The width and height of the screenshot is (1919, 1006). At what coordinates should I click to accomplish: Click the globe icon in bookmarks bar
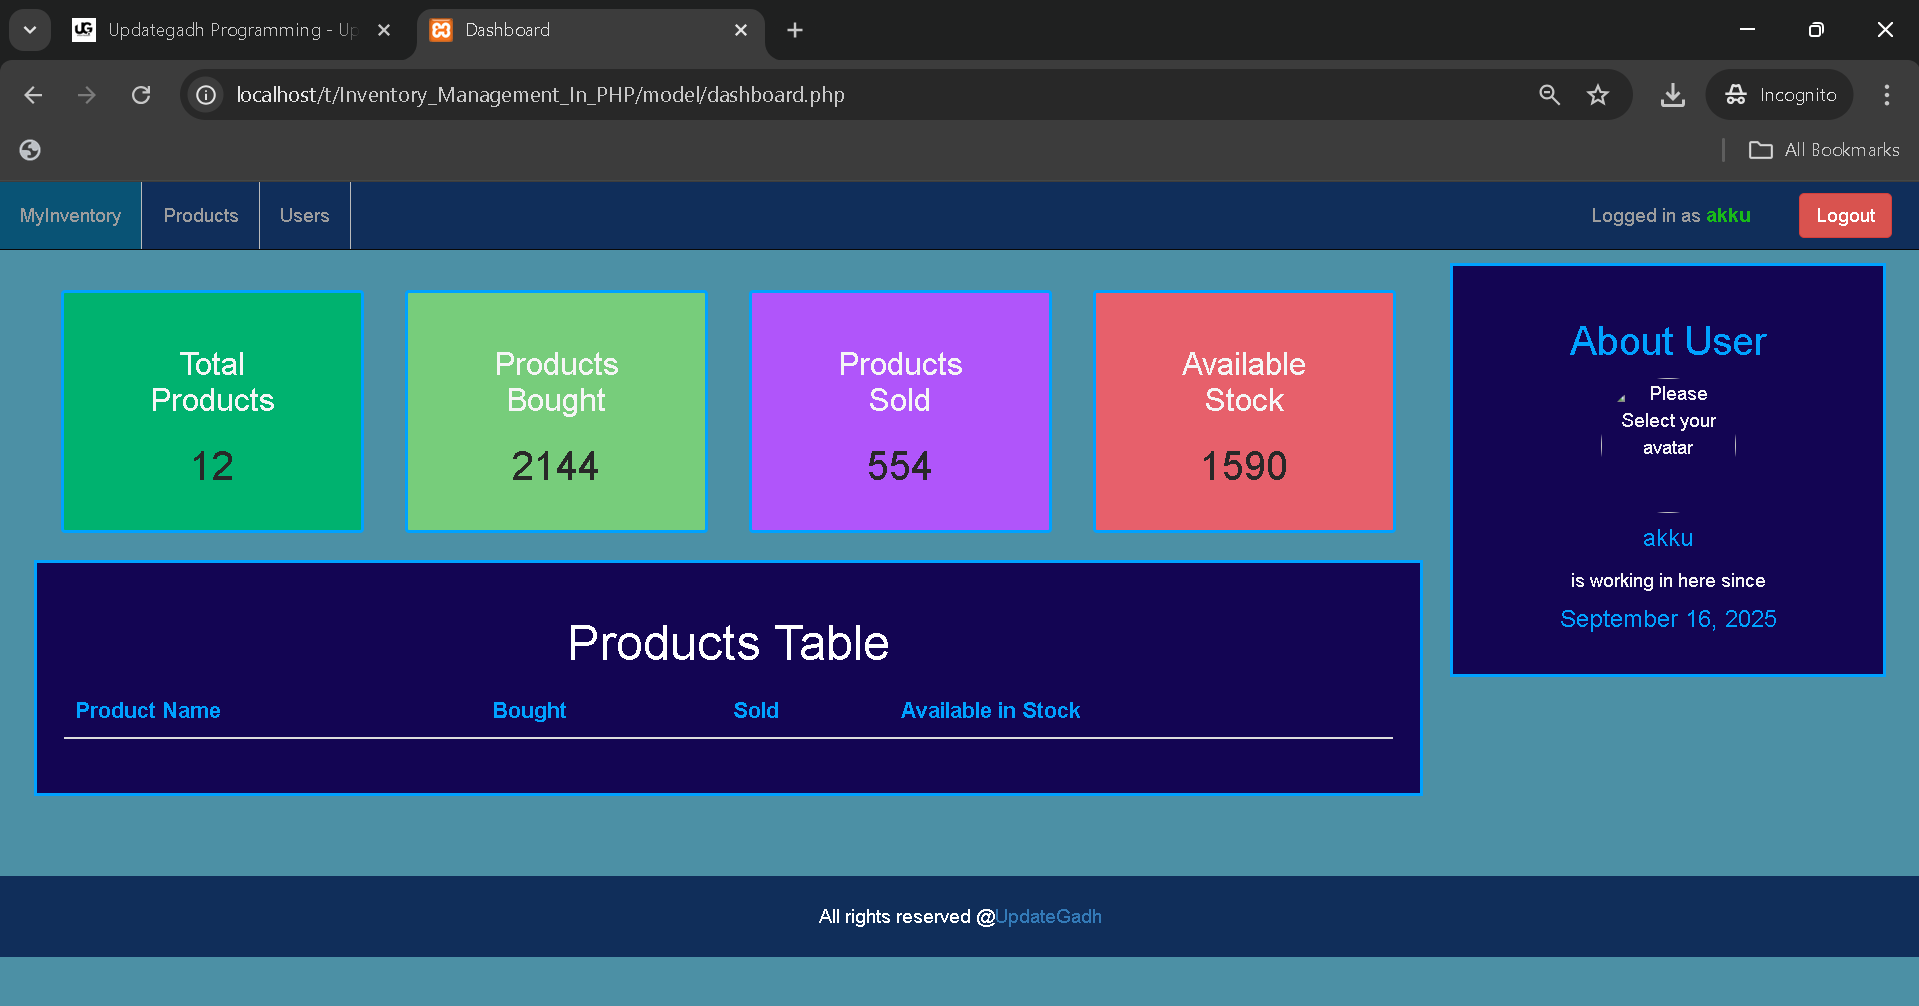30,150
